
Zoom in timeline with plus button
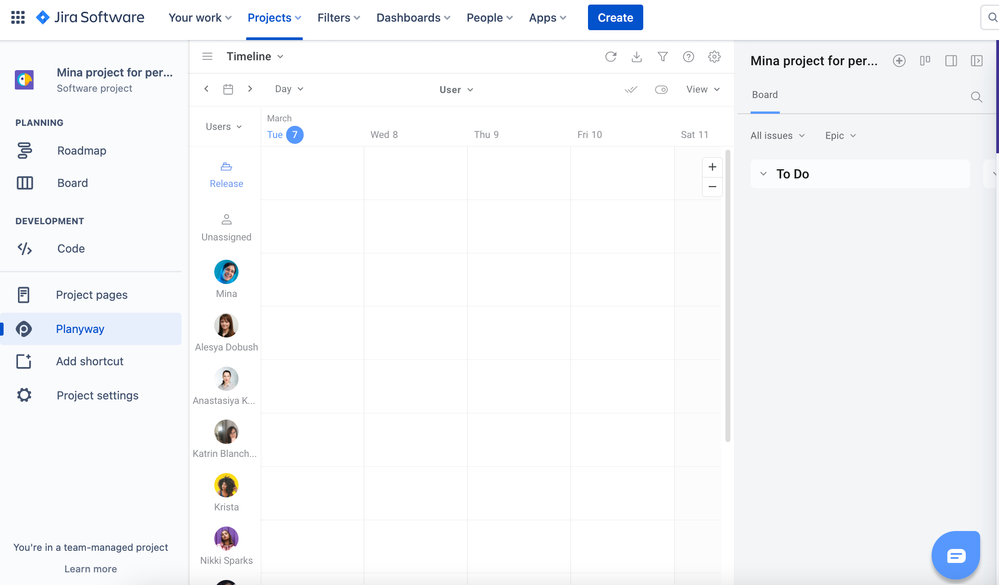click(712, 167)
